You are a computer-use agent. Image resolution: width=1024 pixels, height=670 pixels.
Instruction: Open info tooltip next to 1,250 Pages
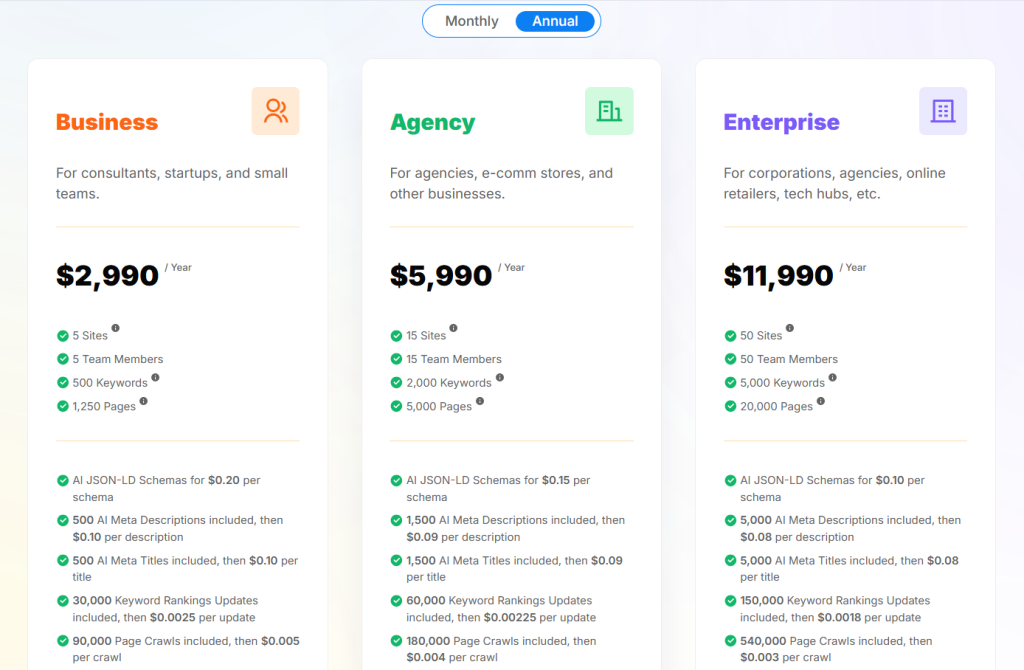tap(144, 401)
